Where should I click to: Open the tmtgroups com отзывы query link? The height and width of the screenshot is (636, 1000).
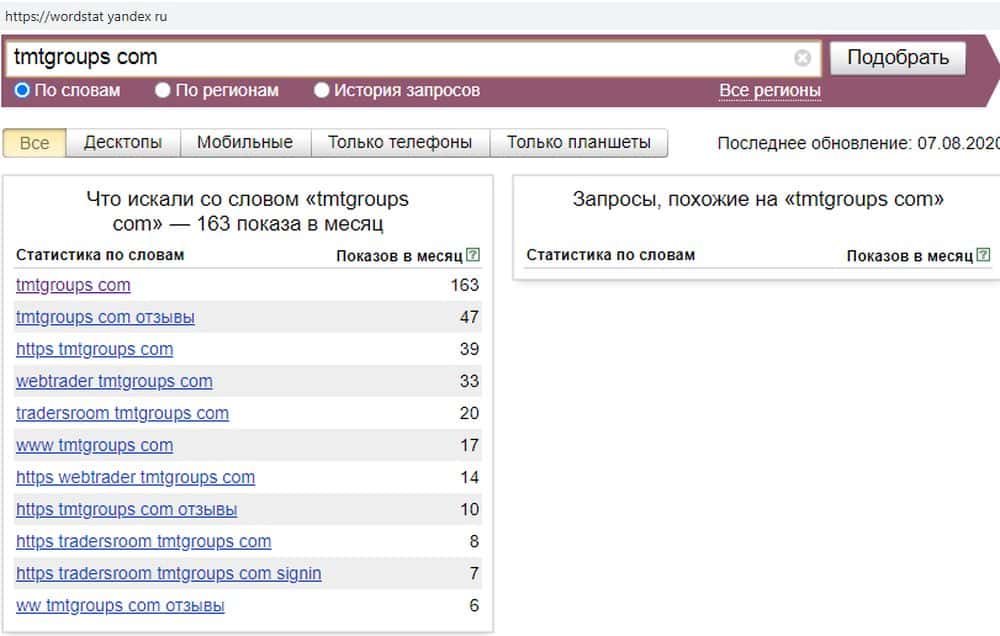point(105,318)
